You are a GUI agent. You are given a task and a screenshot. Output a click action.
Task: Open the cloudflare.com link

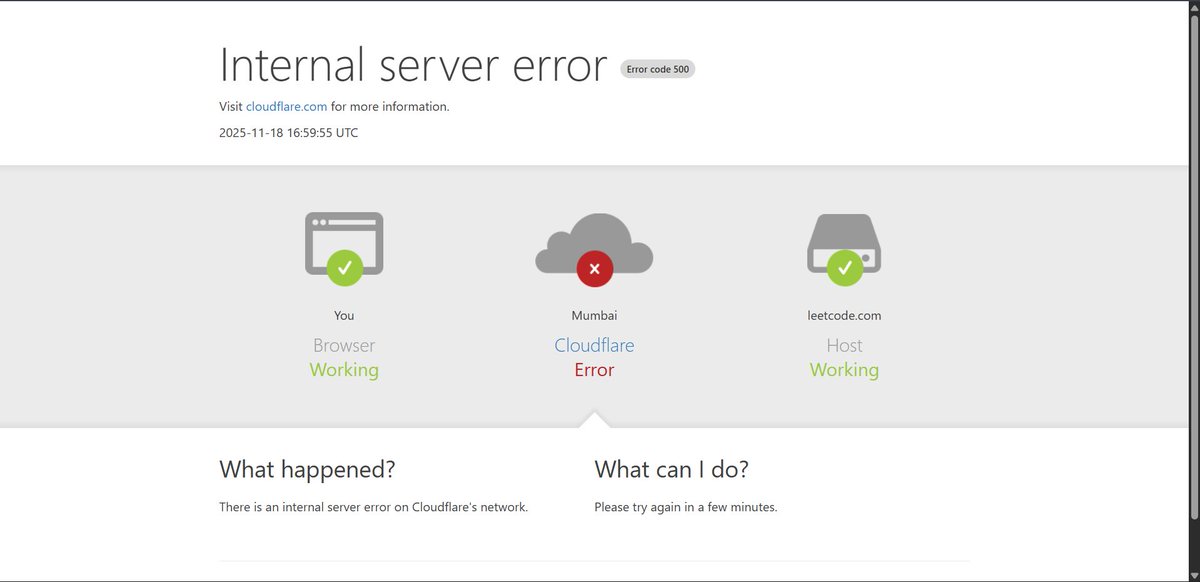point(286,106)
